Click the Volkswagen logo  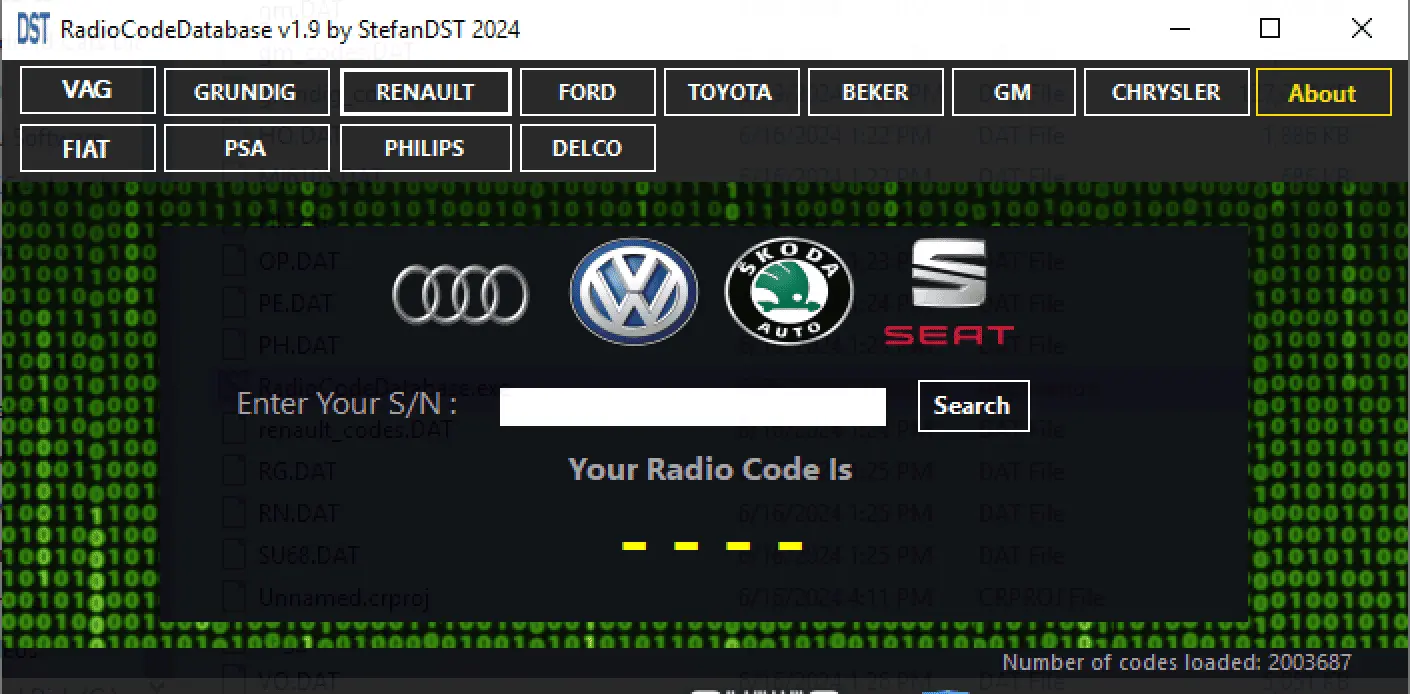[x=634, y=292]
